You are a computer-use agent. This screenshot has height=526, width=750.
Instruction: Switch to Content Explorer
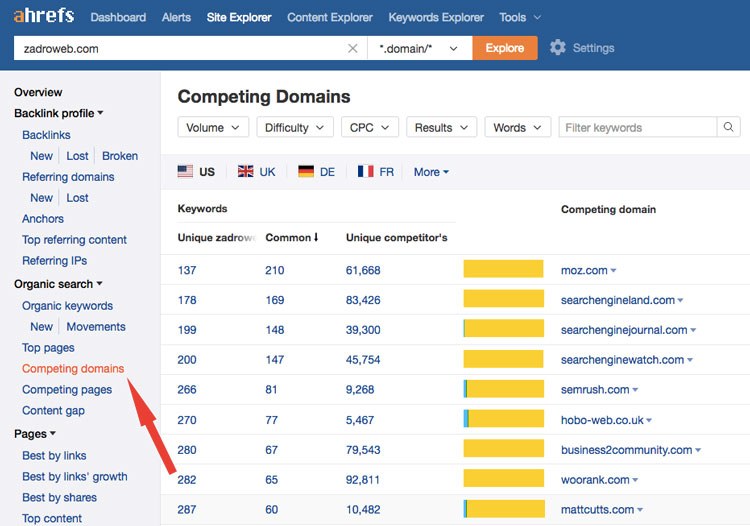330,17
